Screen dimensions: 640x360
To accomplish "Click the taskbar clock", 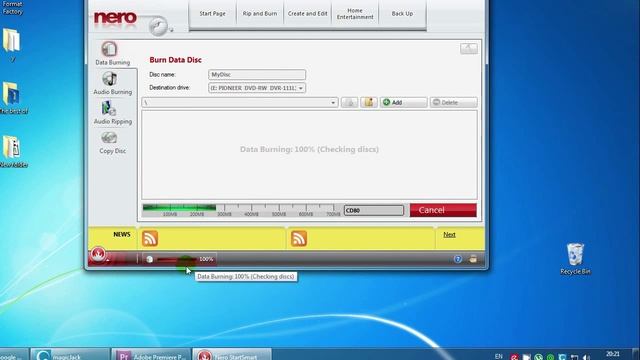I will tap(613, 354).
